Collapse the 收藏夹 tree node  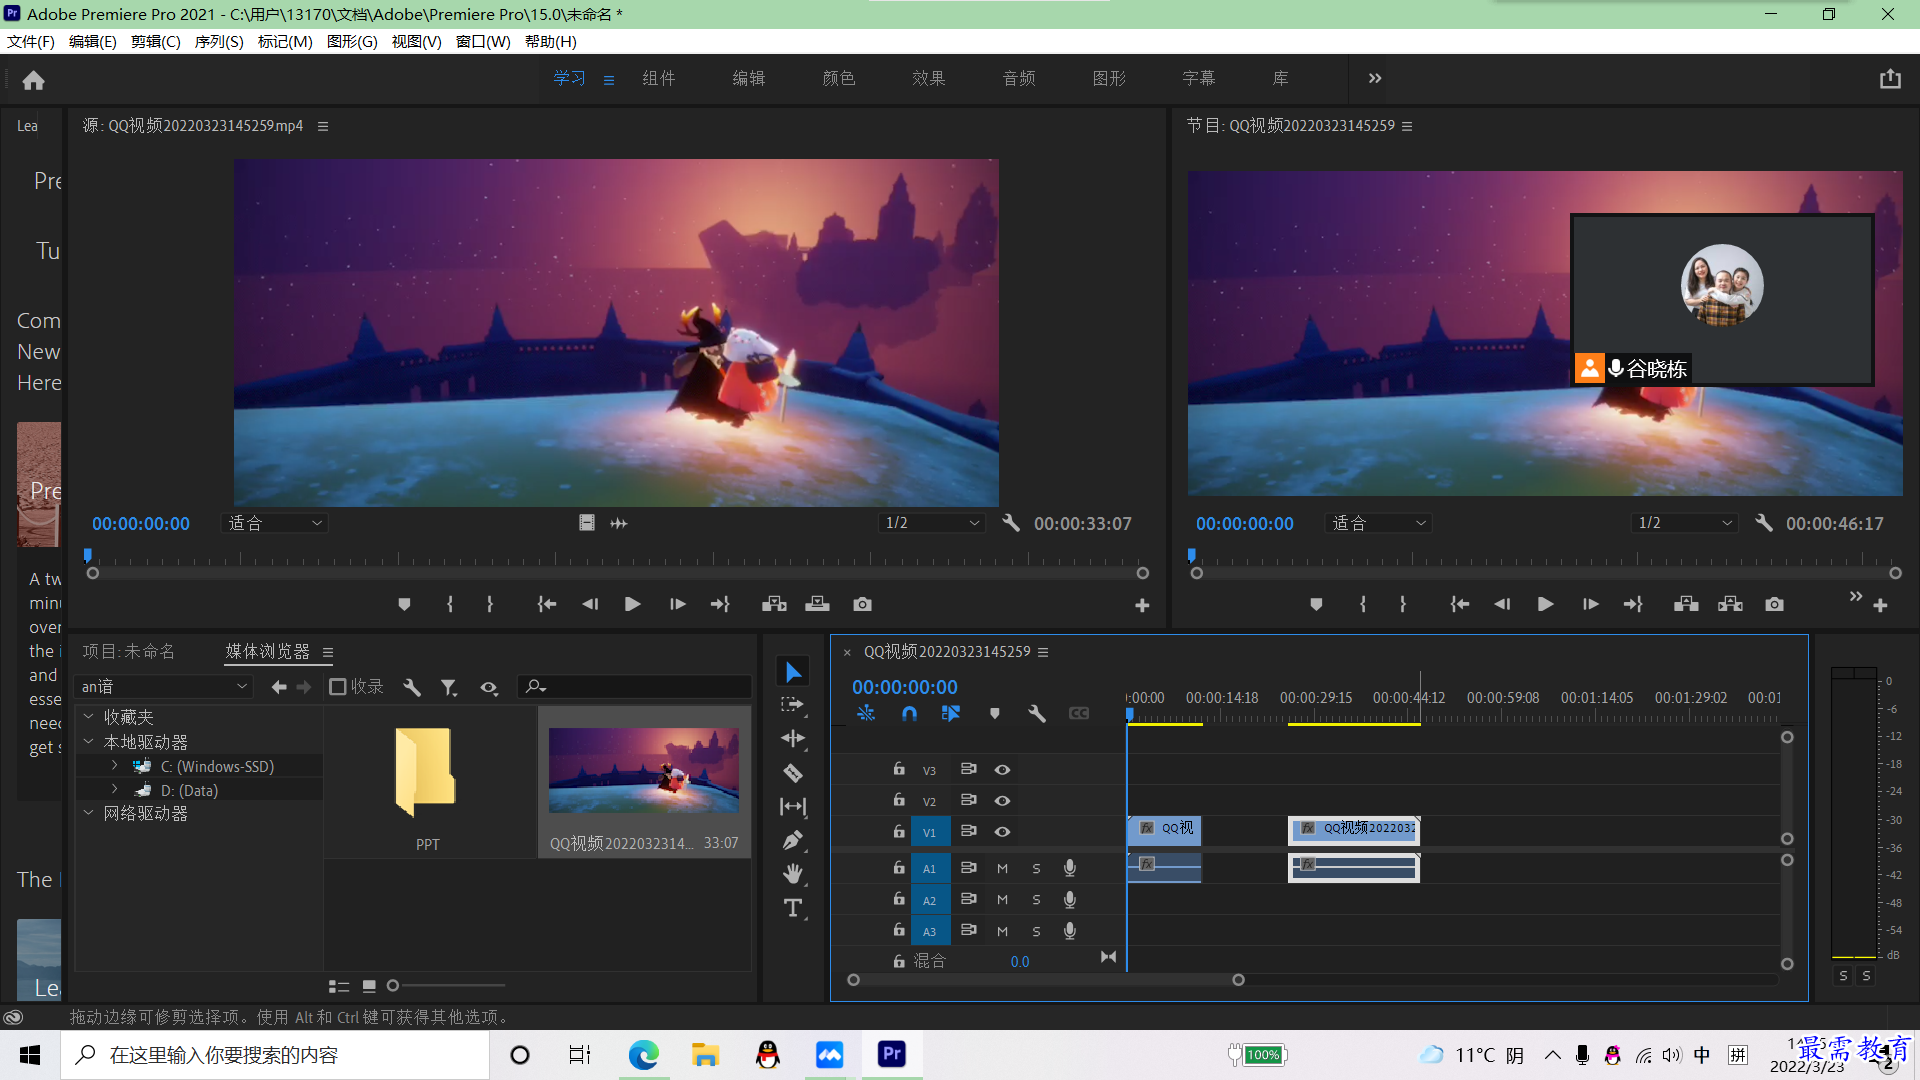click(88, 716)
